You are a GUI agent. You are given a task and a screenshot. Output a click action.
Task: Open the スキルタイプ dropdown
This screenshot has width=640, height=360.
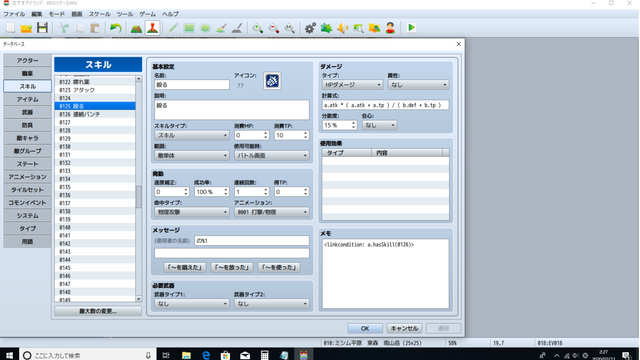pos(191,135)
